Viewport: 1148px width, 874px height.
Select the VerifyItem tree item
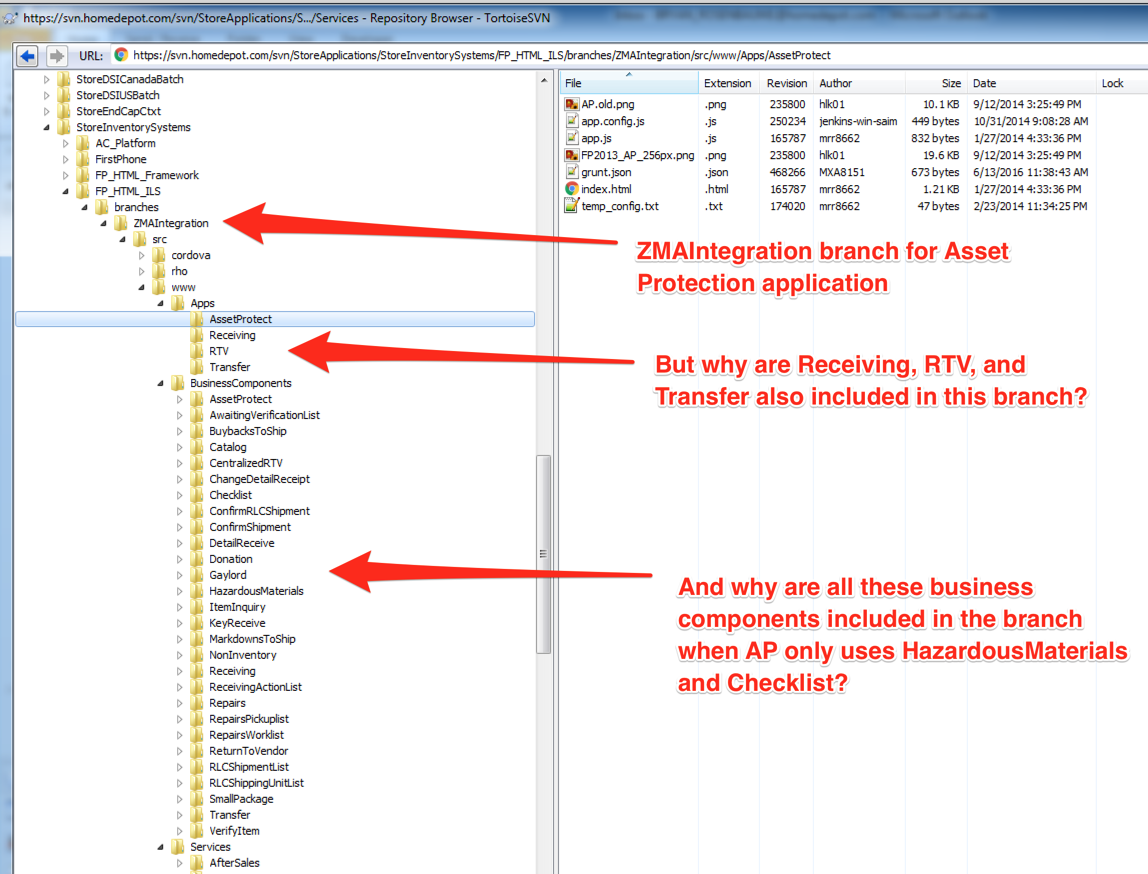click(x=234, y=831)
